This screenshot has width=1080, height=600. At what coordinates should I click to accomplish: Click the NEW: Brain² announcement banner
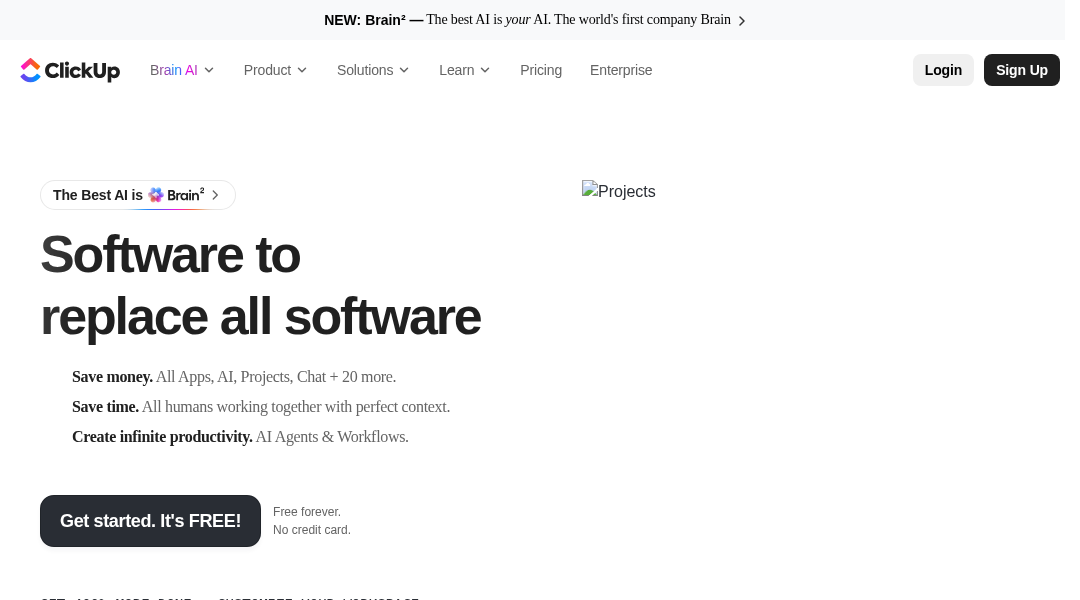click(534, 20)
